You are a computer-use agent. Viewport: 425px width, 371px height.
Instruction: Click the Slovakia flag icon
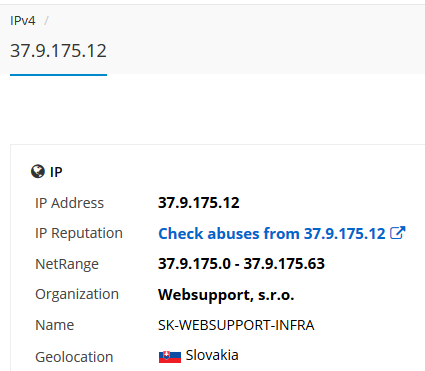tap(170, 356)
